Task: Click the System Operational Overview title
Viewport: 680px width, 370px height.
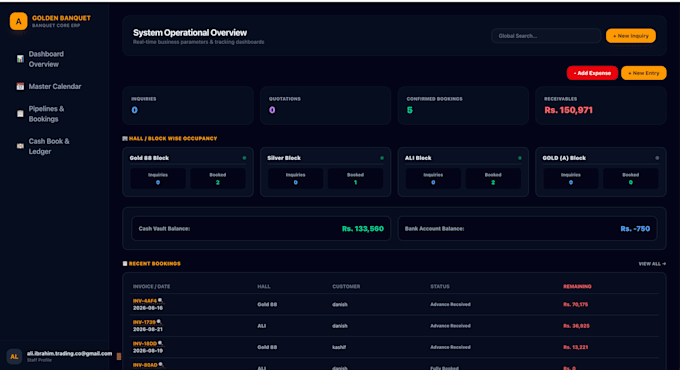Action: [x=190, y=33]
